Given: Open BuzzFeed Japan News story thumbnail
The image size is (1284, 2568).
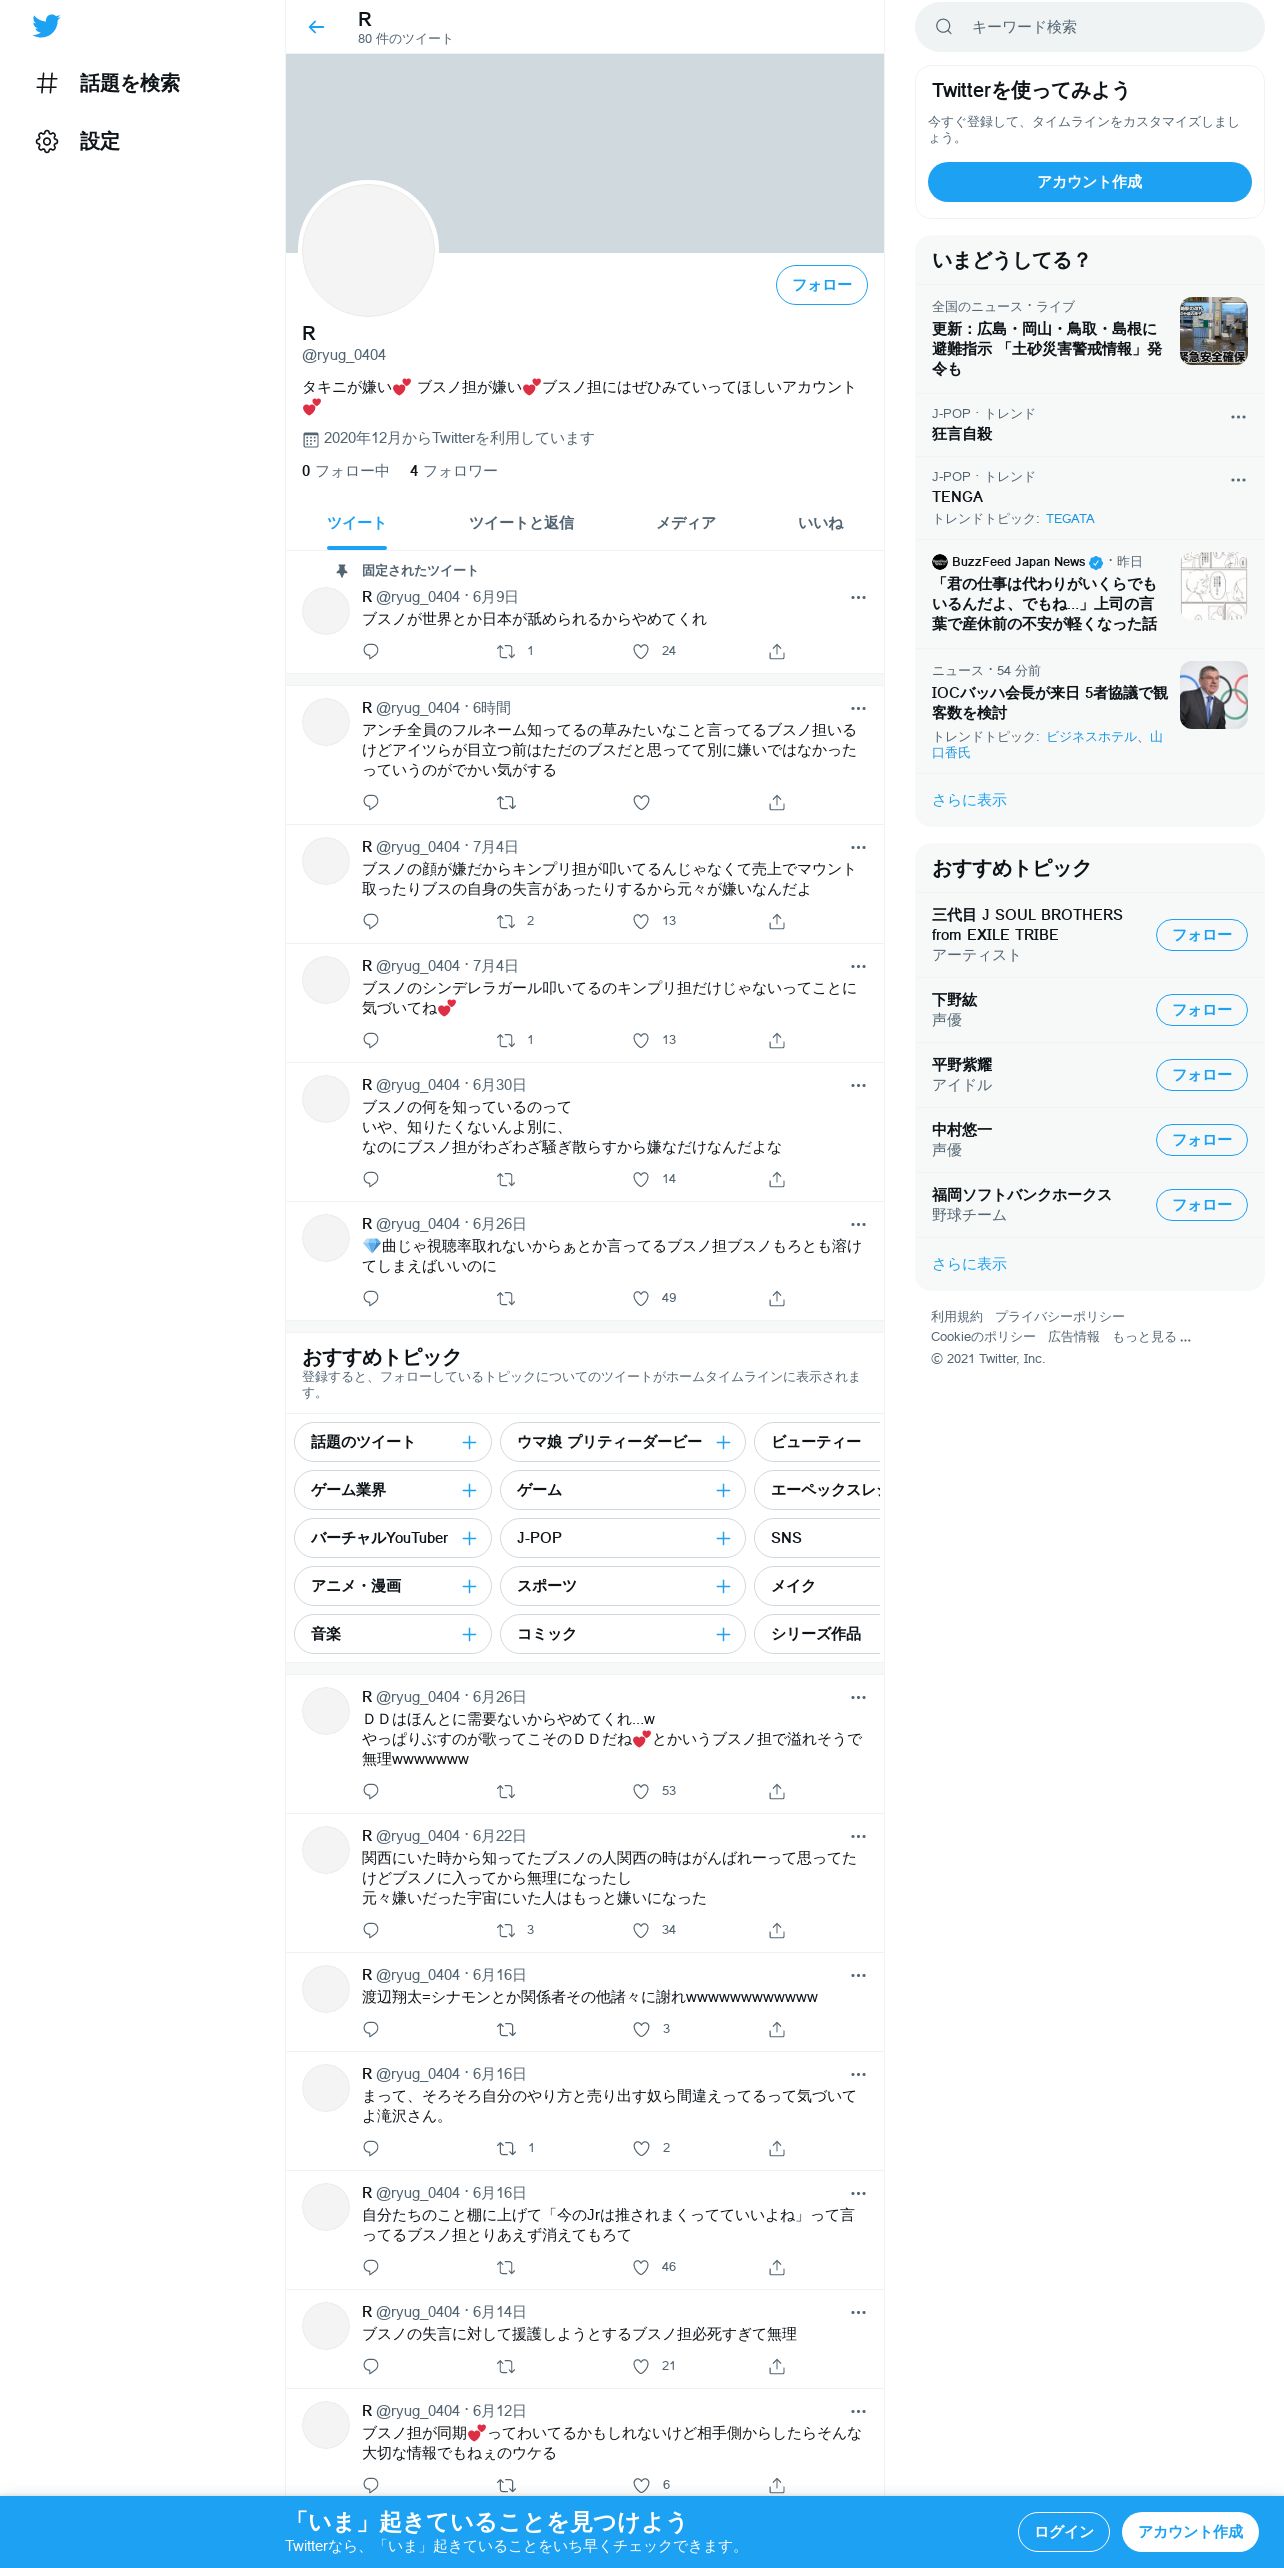Looking at the screenshot, I should (x=1213, y=586).
